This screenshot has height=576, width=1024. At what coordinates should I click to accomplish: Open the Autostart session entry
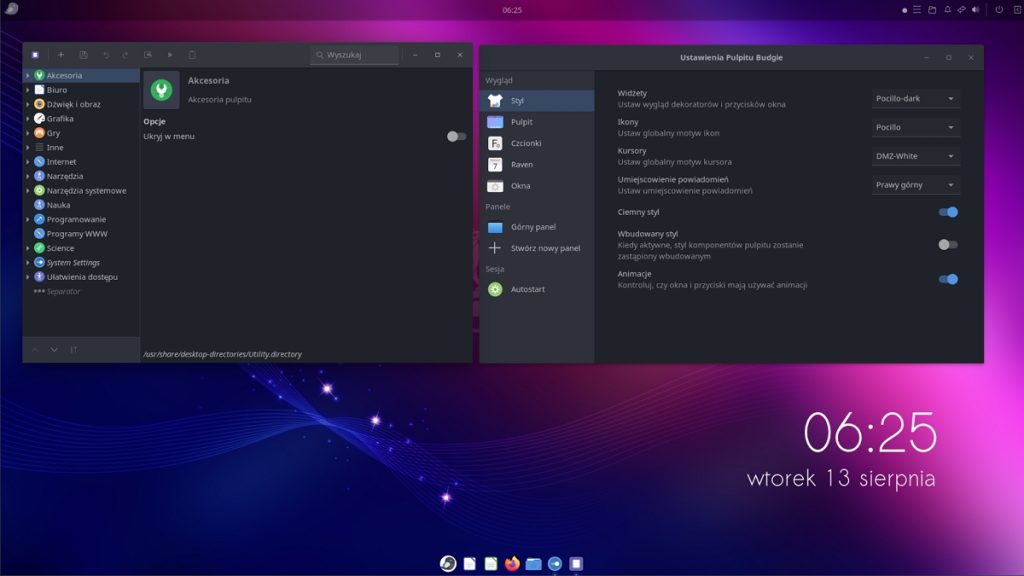coord(528,289)
